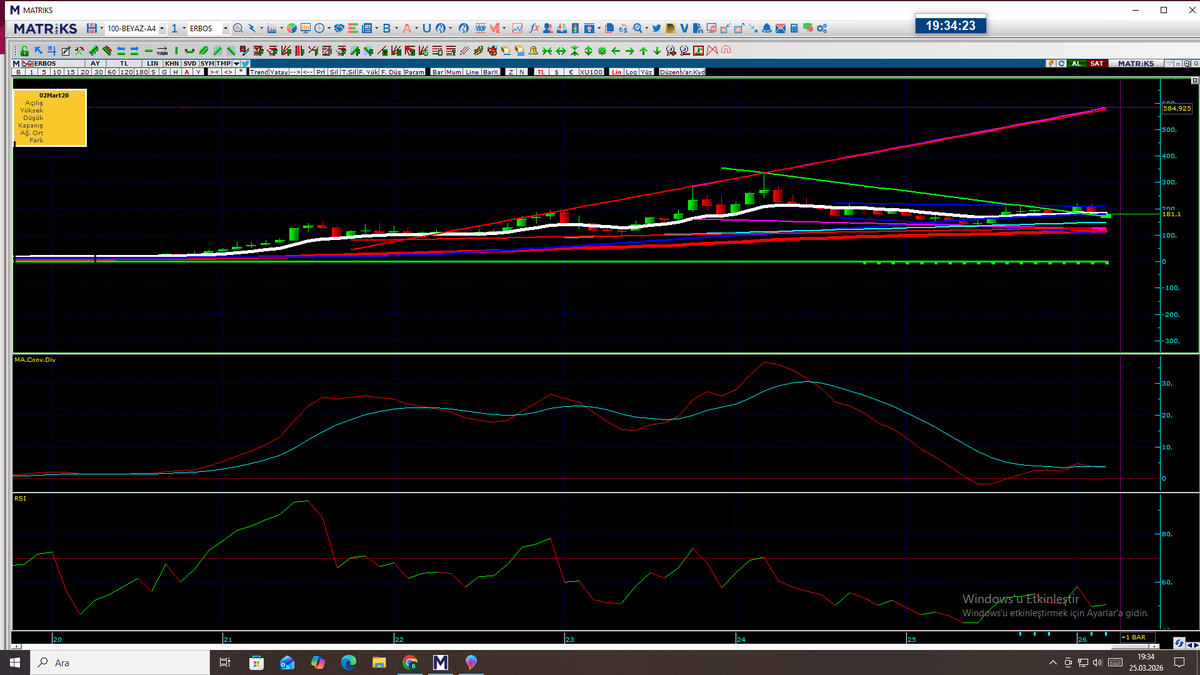This screenshot has width=1200, height=675.
Task: Switch chart type to Mum candlesticks
Action: click(x=454, y=72)
